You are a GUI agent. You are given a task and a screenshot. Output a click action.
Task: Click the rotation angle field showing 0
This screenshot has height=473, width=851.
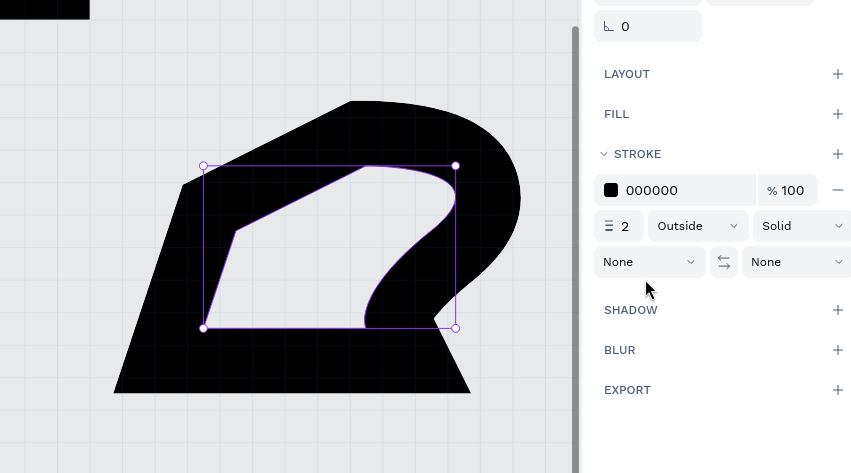(x=648, y=26)
